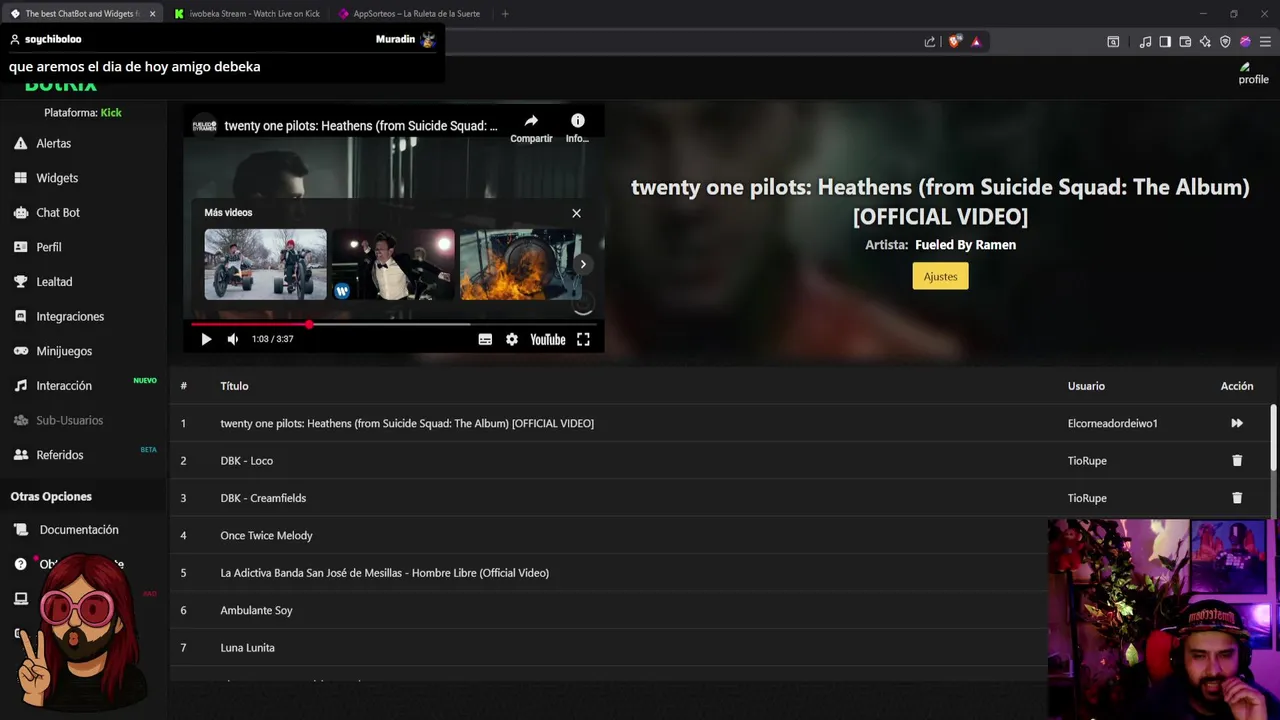
Task: Open YouTube player settings gear
Action: point(512,339)
